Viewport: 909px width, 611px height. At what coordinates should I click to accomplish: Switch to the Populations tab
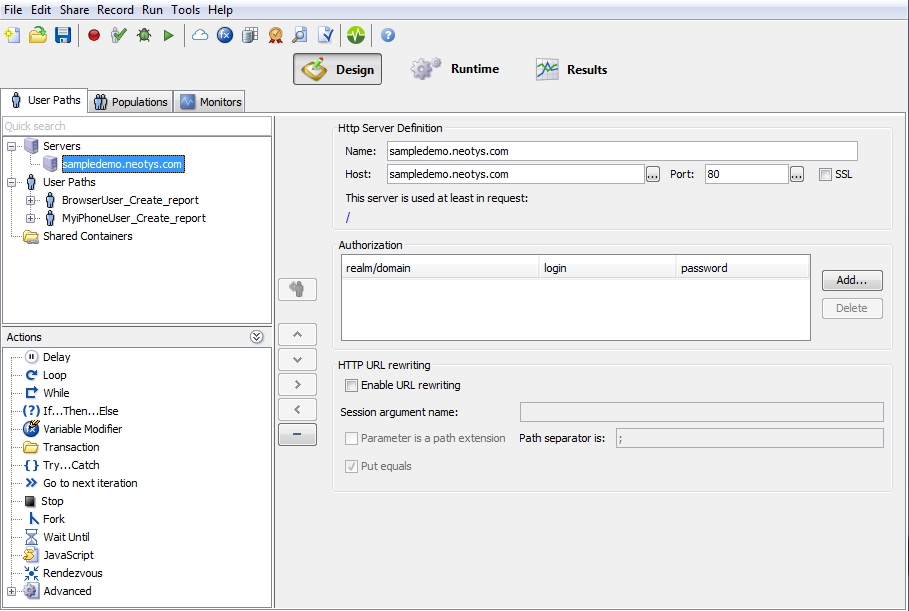point(131,102)
